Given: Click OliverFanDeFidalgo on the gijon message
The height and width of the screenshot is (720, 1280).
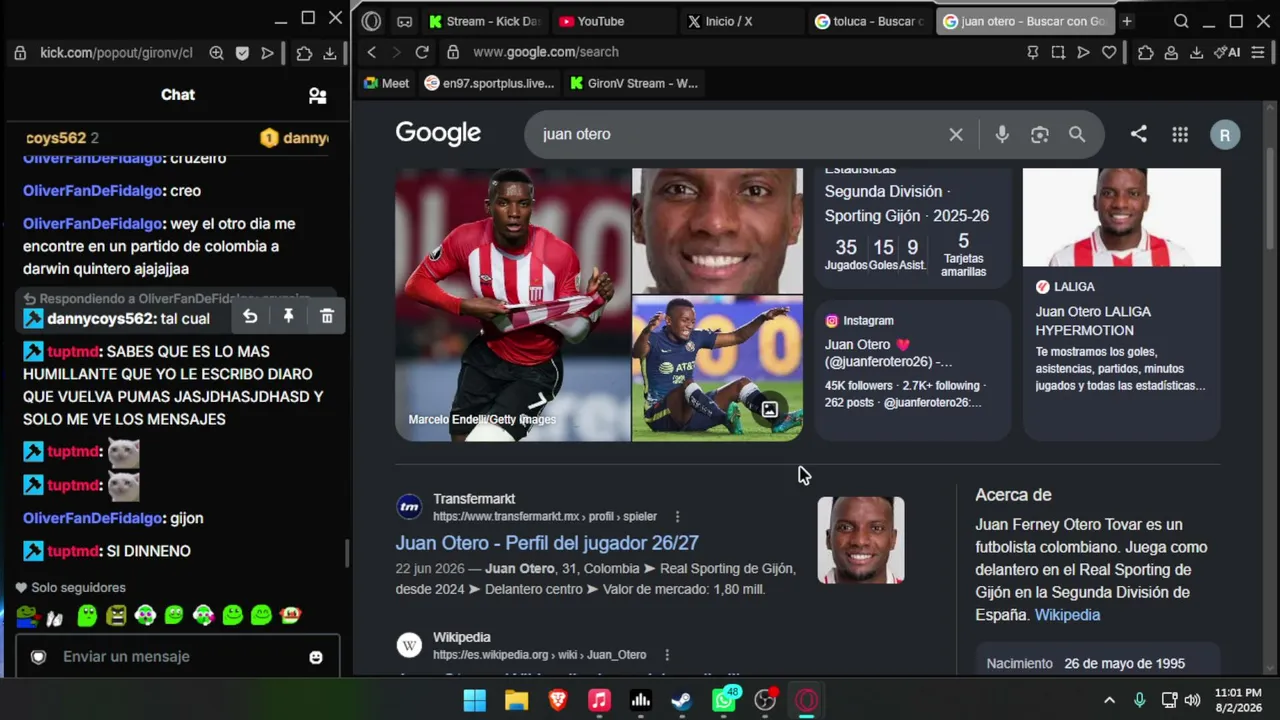Looking at the screenshot, I should [93, 518].
